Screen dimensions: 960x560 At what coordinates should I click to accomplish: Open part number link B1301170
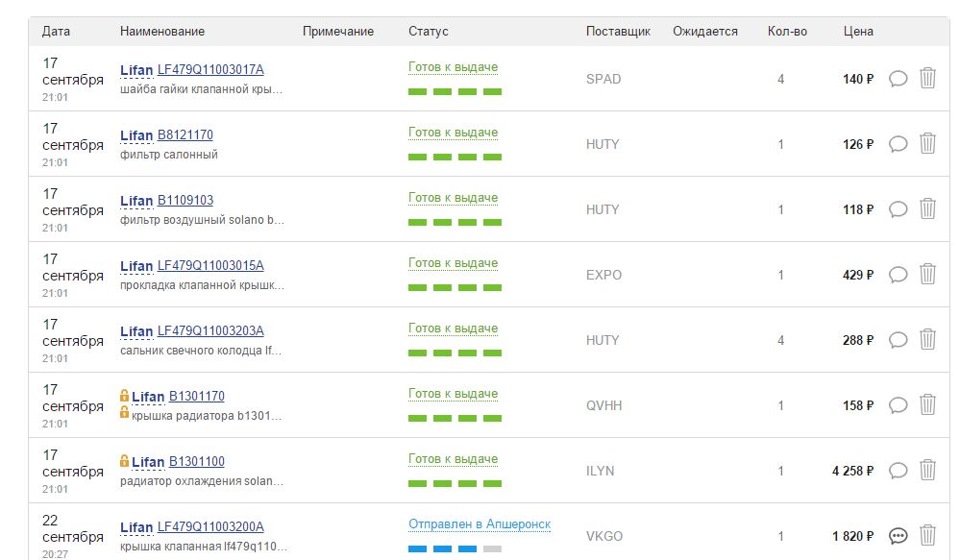pyautogui.click(x=197, y=396)
